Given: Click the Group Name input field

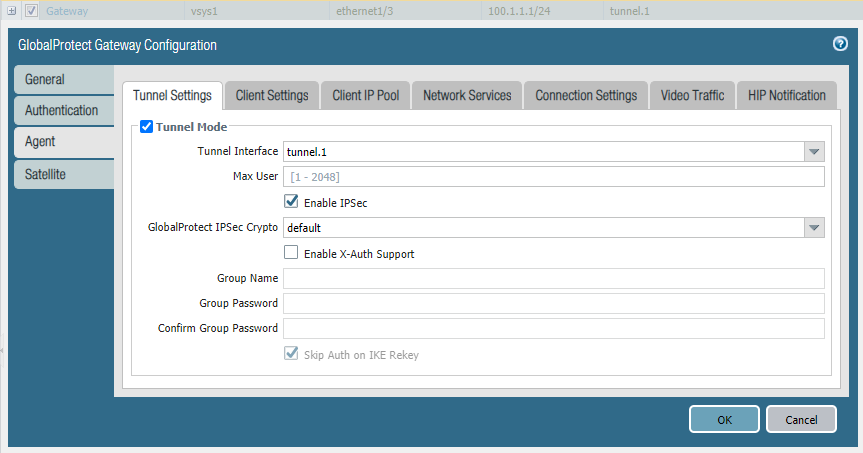Looking at the screenshot, I should pyautogui.click(x=554, y=278).
